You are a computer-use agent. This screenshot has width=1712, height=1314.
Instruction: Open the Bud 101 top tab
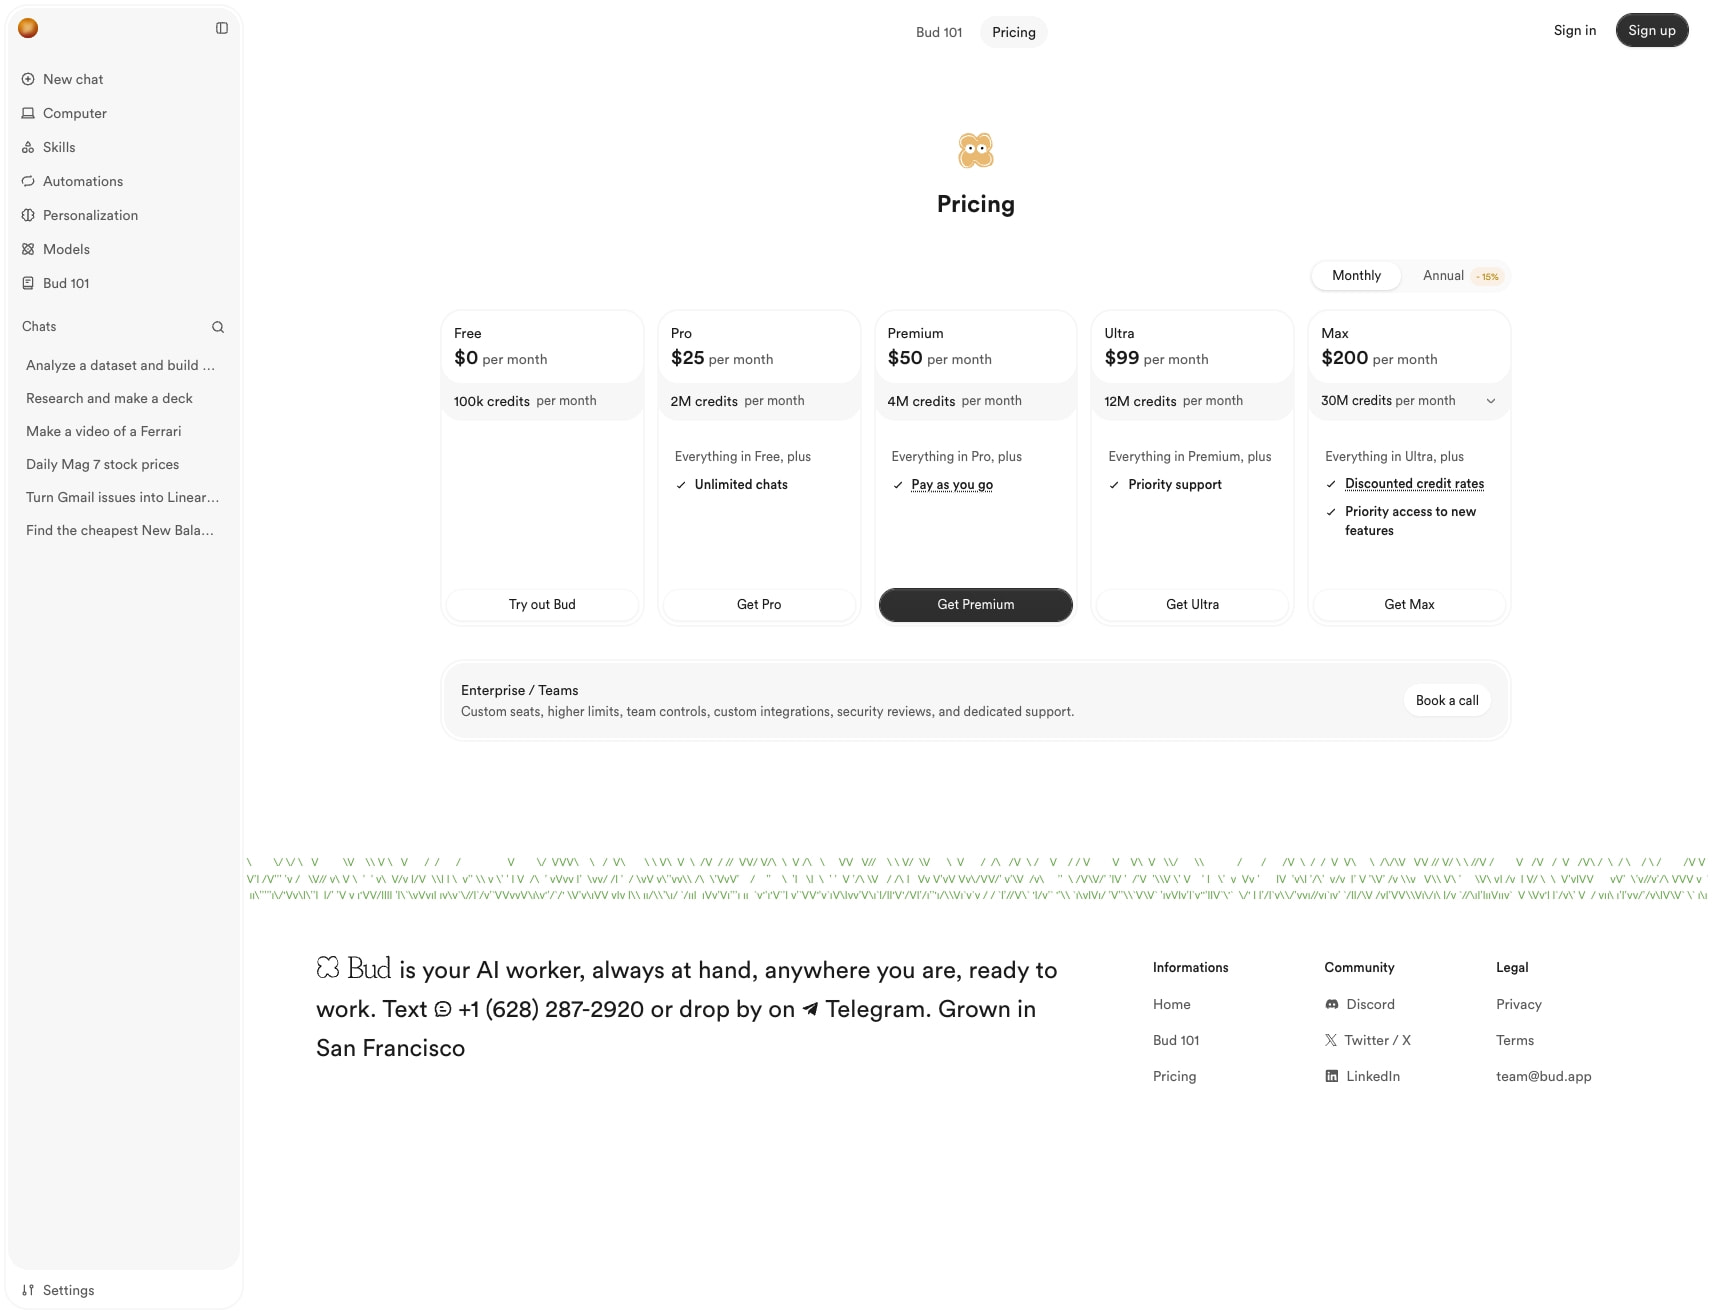(939, 32)
